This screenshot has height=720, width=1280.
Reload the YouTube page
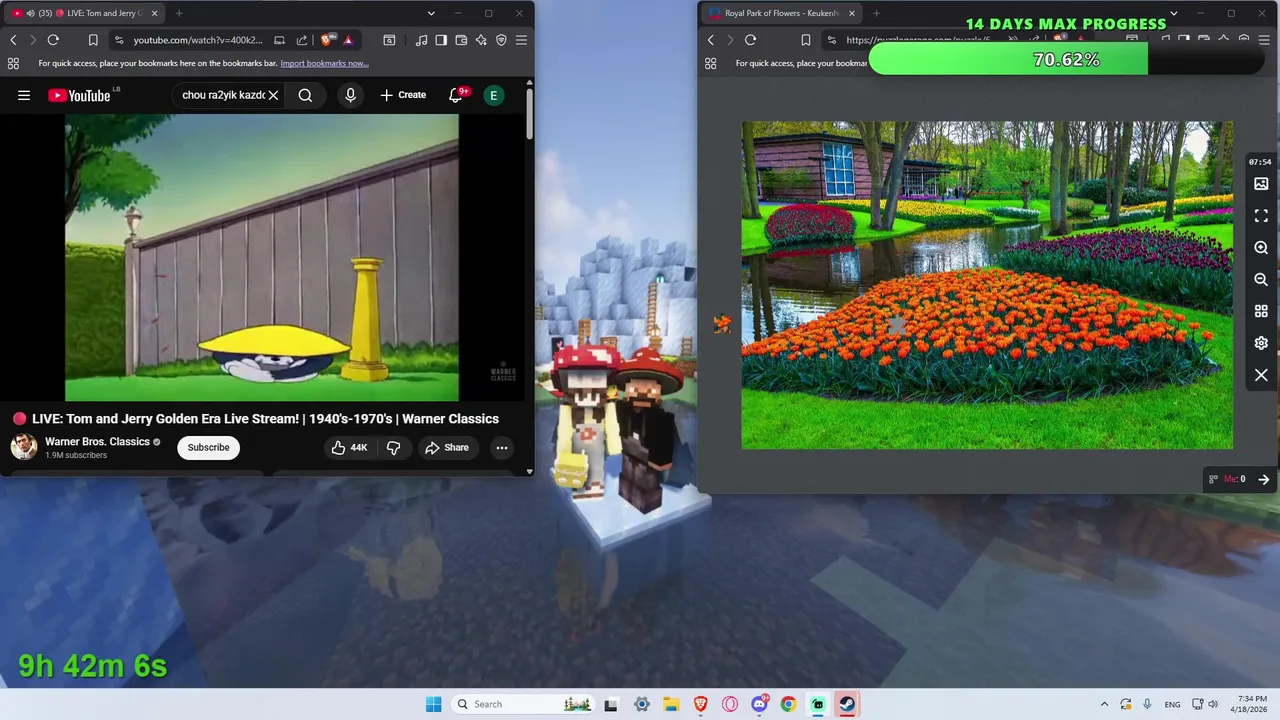click(x=53, y=40)
